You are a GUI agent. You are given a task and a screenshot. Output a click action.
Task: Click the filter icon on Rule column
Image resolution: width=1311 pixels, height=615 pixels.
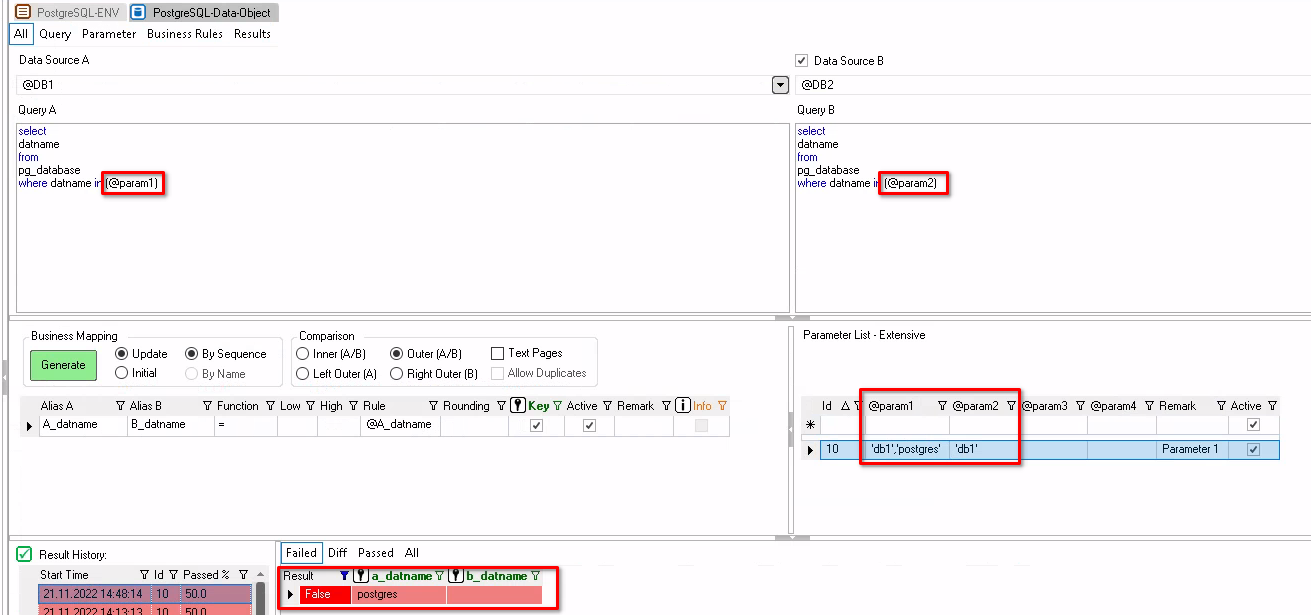point(433,406)
